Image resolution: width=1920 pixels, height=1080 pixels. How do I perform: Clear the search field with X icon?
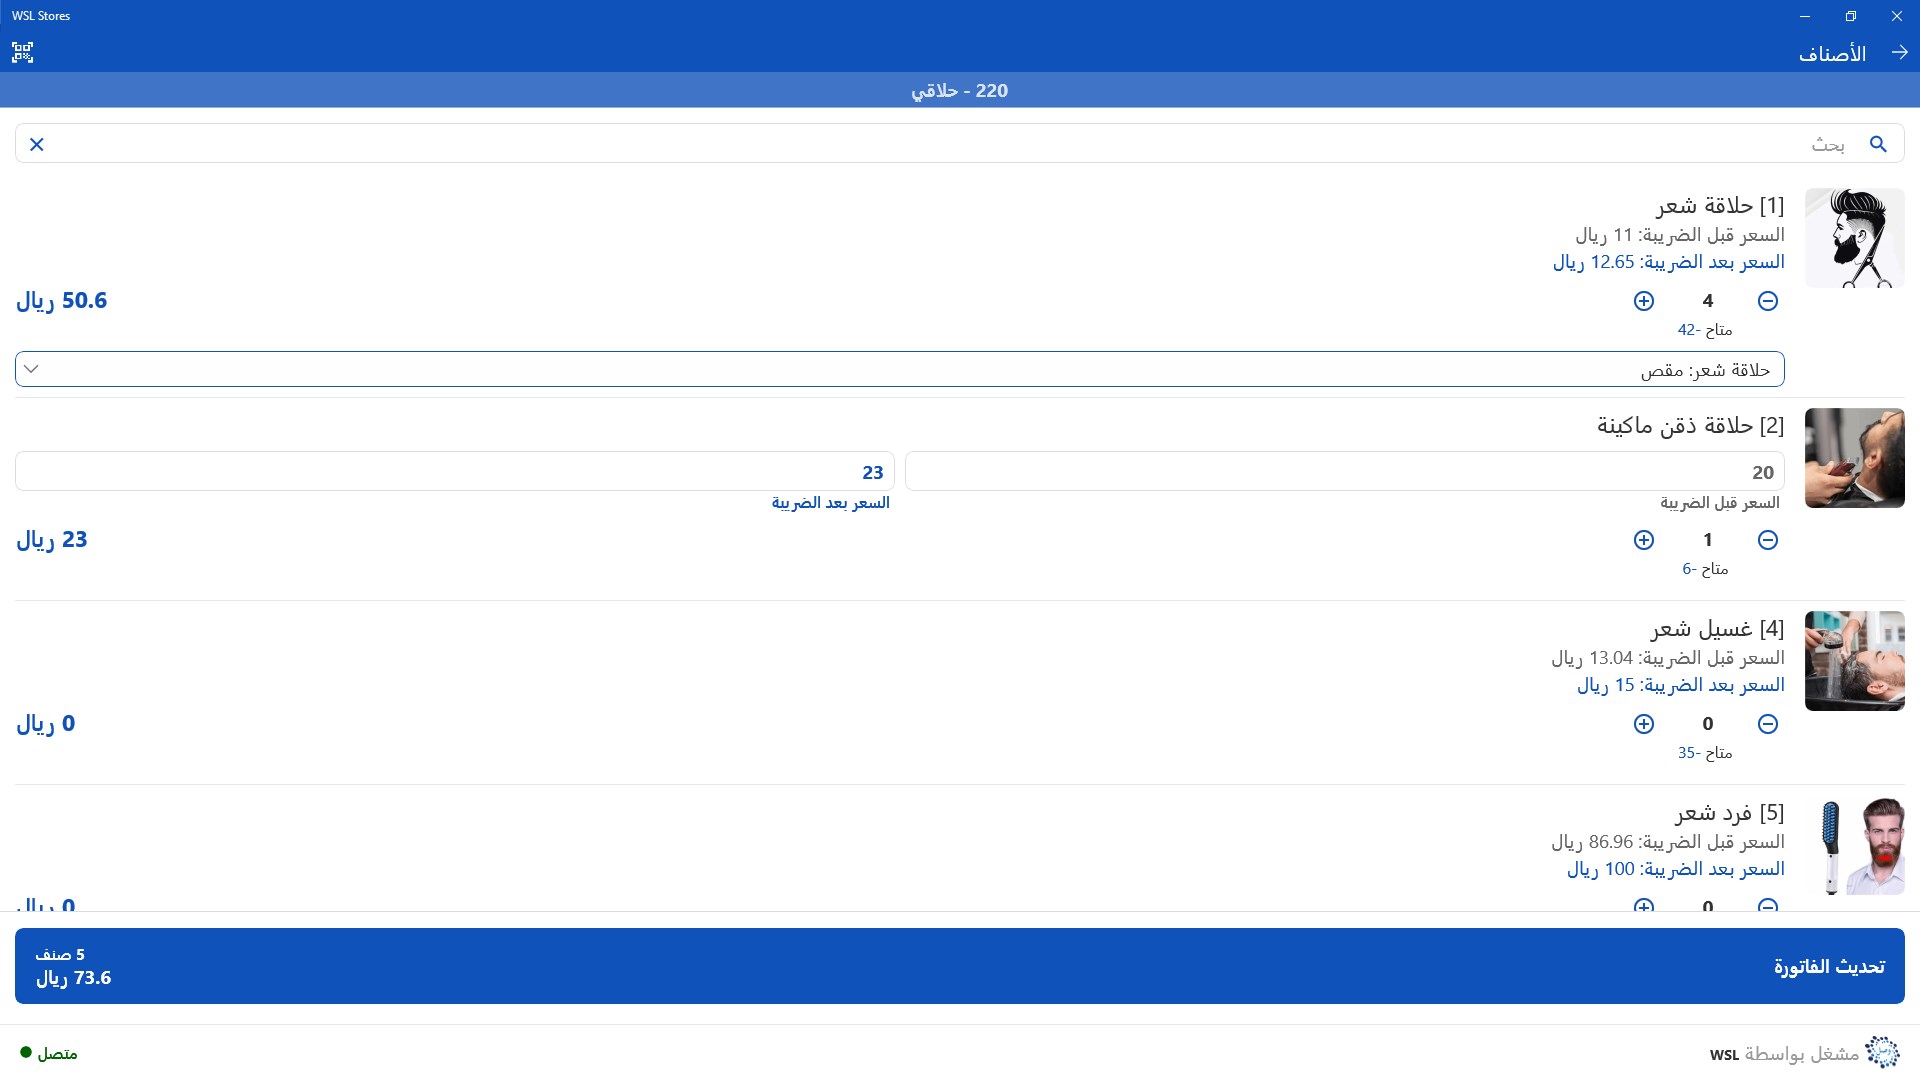[x=37, y=144]
